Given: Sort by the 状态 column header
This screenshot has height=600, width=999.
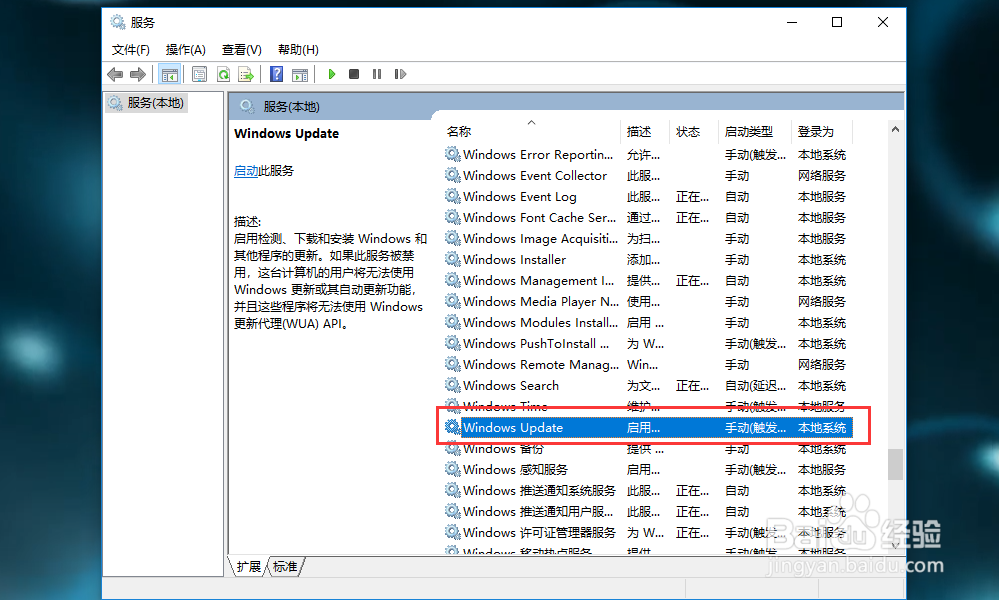Looking at the screenshot, I should (x=688, y=132).
